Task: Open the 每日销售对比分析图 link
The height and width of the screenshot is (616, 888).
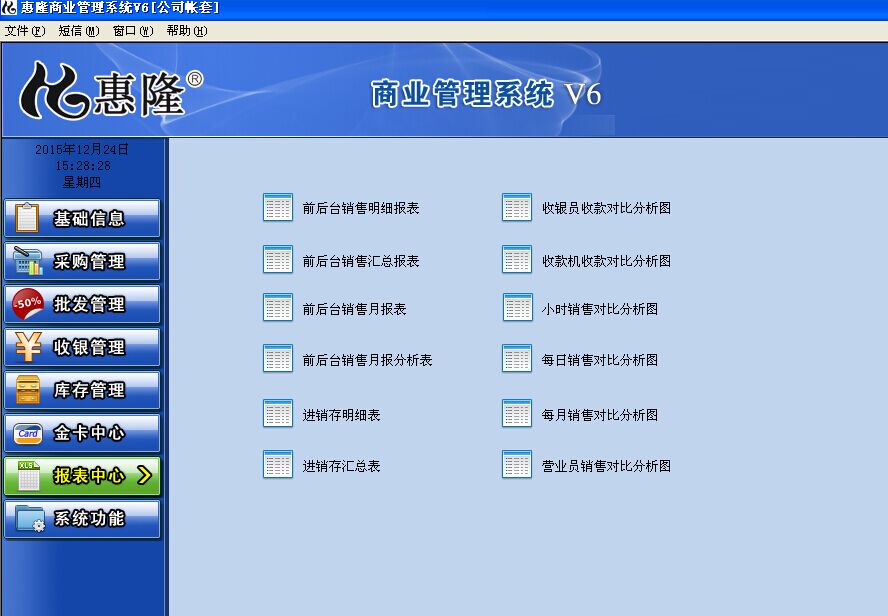Action: (600, 360)
